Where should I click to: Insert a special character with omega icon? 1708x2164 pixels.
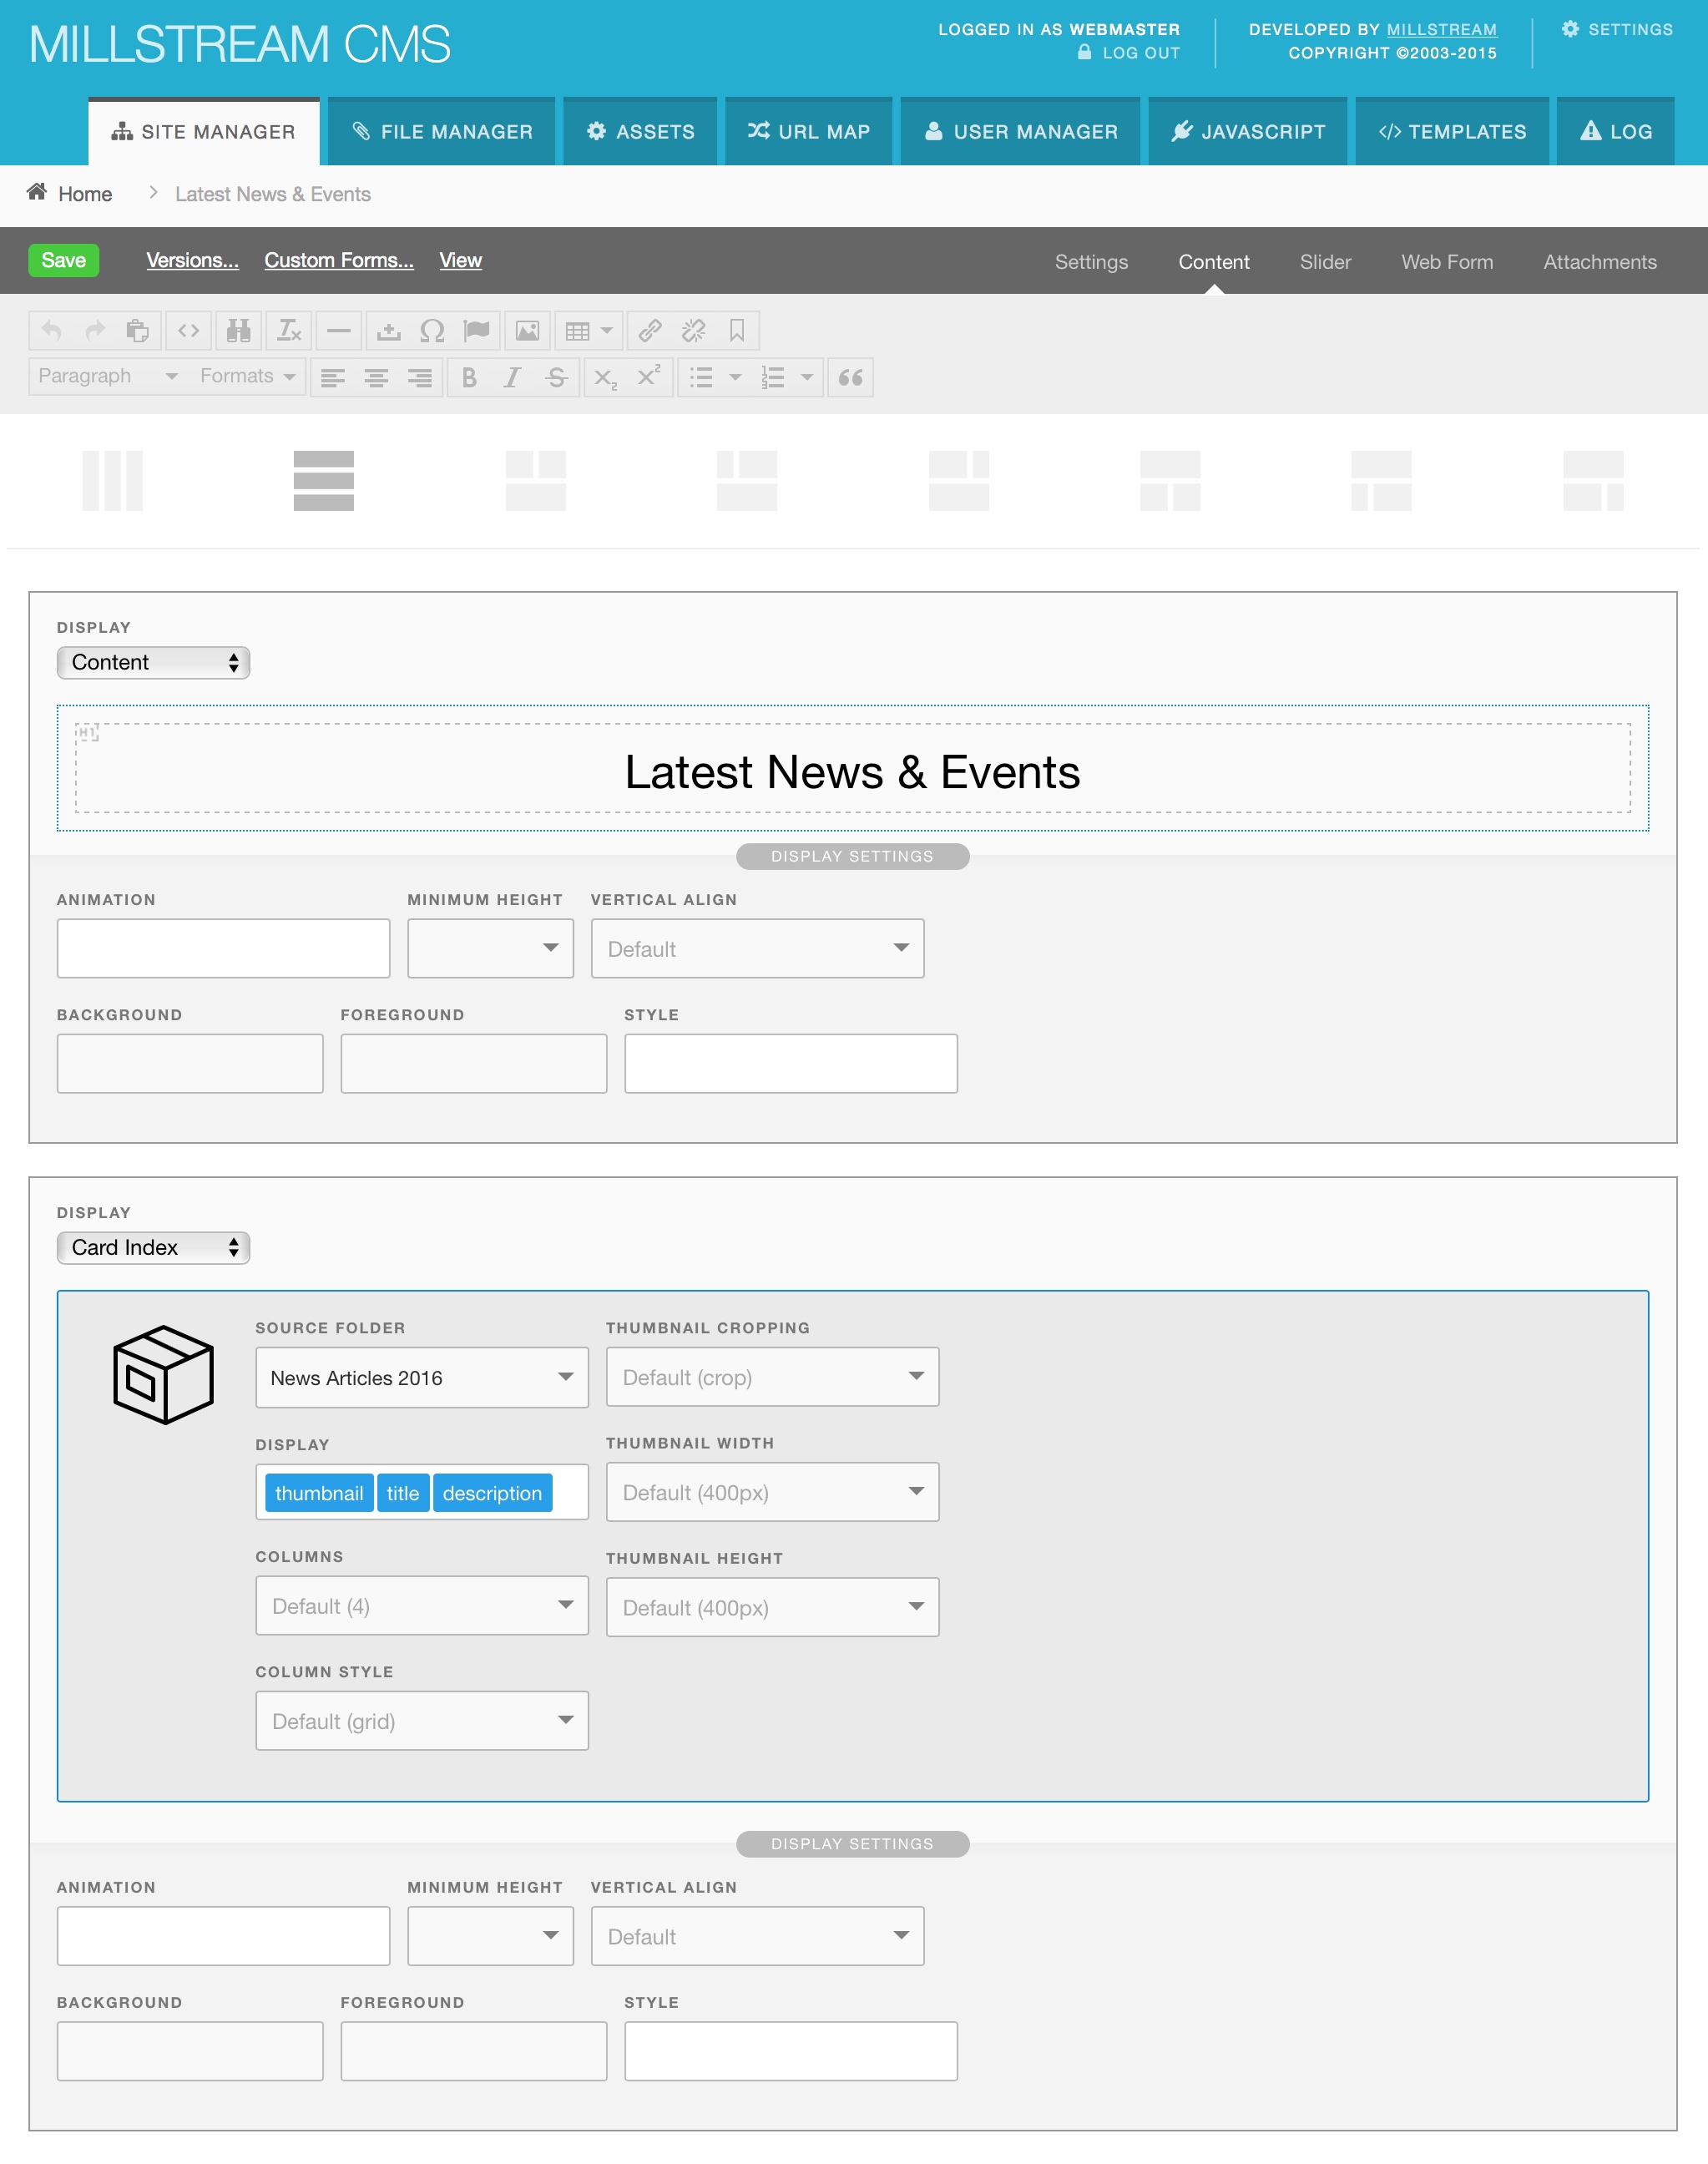[x=432, y=331]
